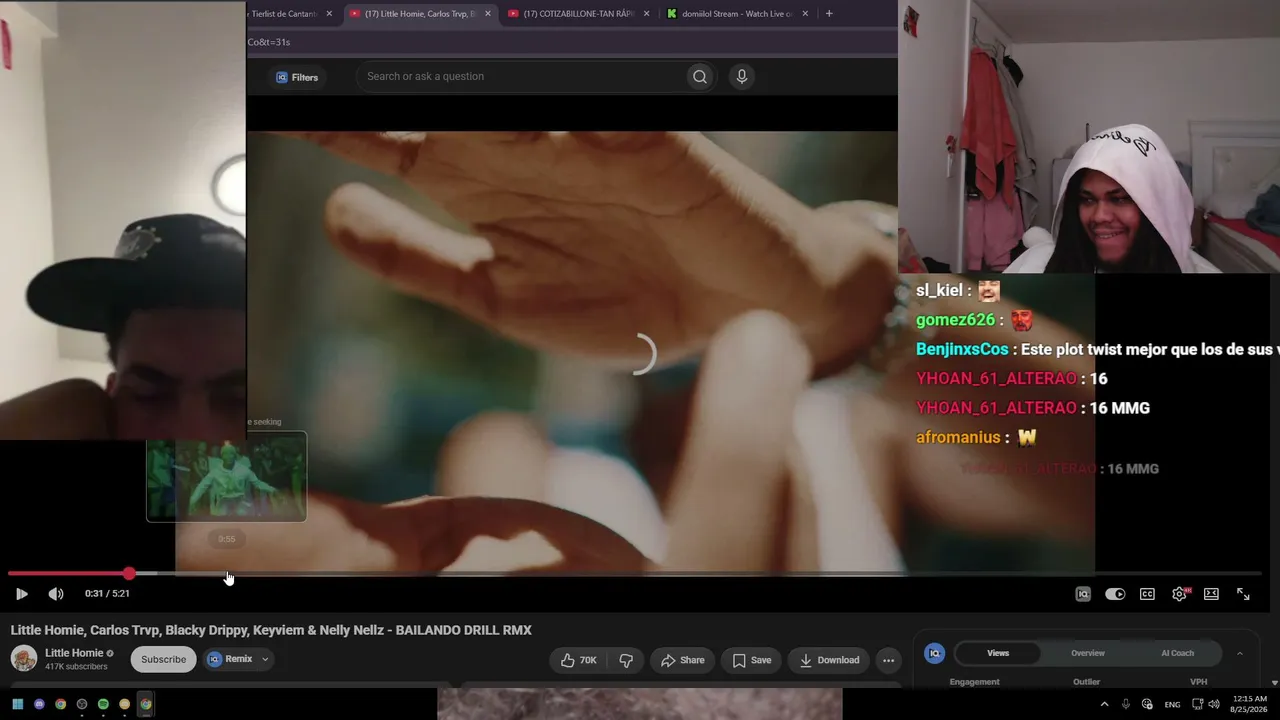This screenshot has width=1280, height=720.
Task: Click the browser address bar URL
Action: [x=269, y=42]
